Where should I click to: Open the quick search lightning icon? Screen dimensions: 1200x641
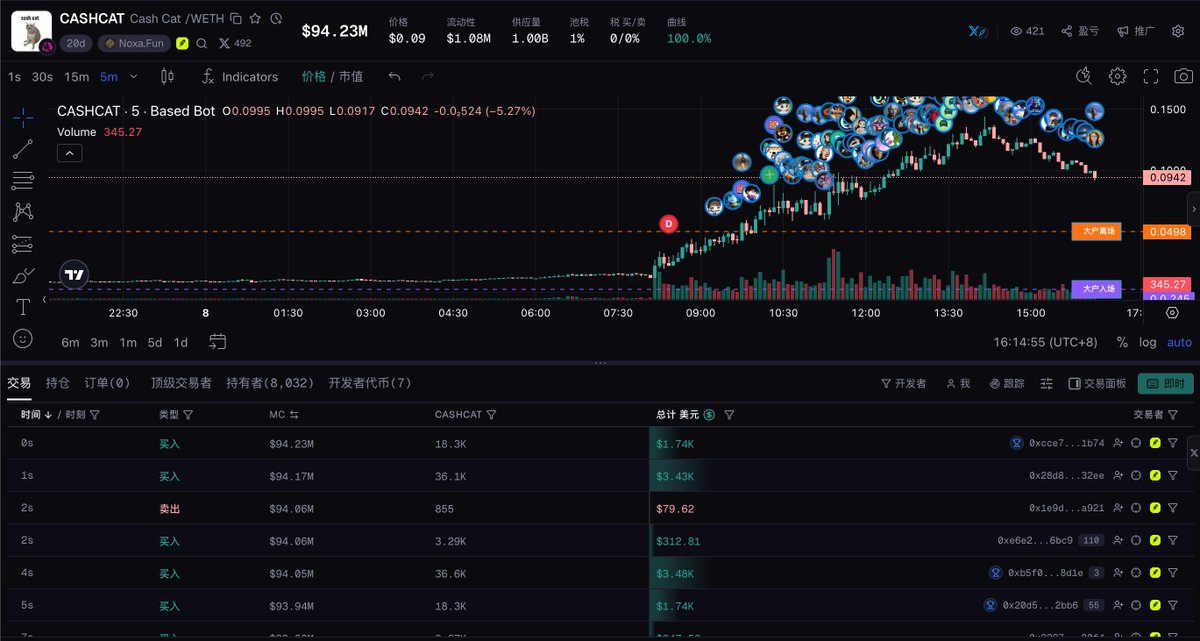[x=1084, y=76]
